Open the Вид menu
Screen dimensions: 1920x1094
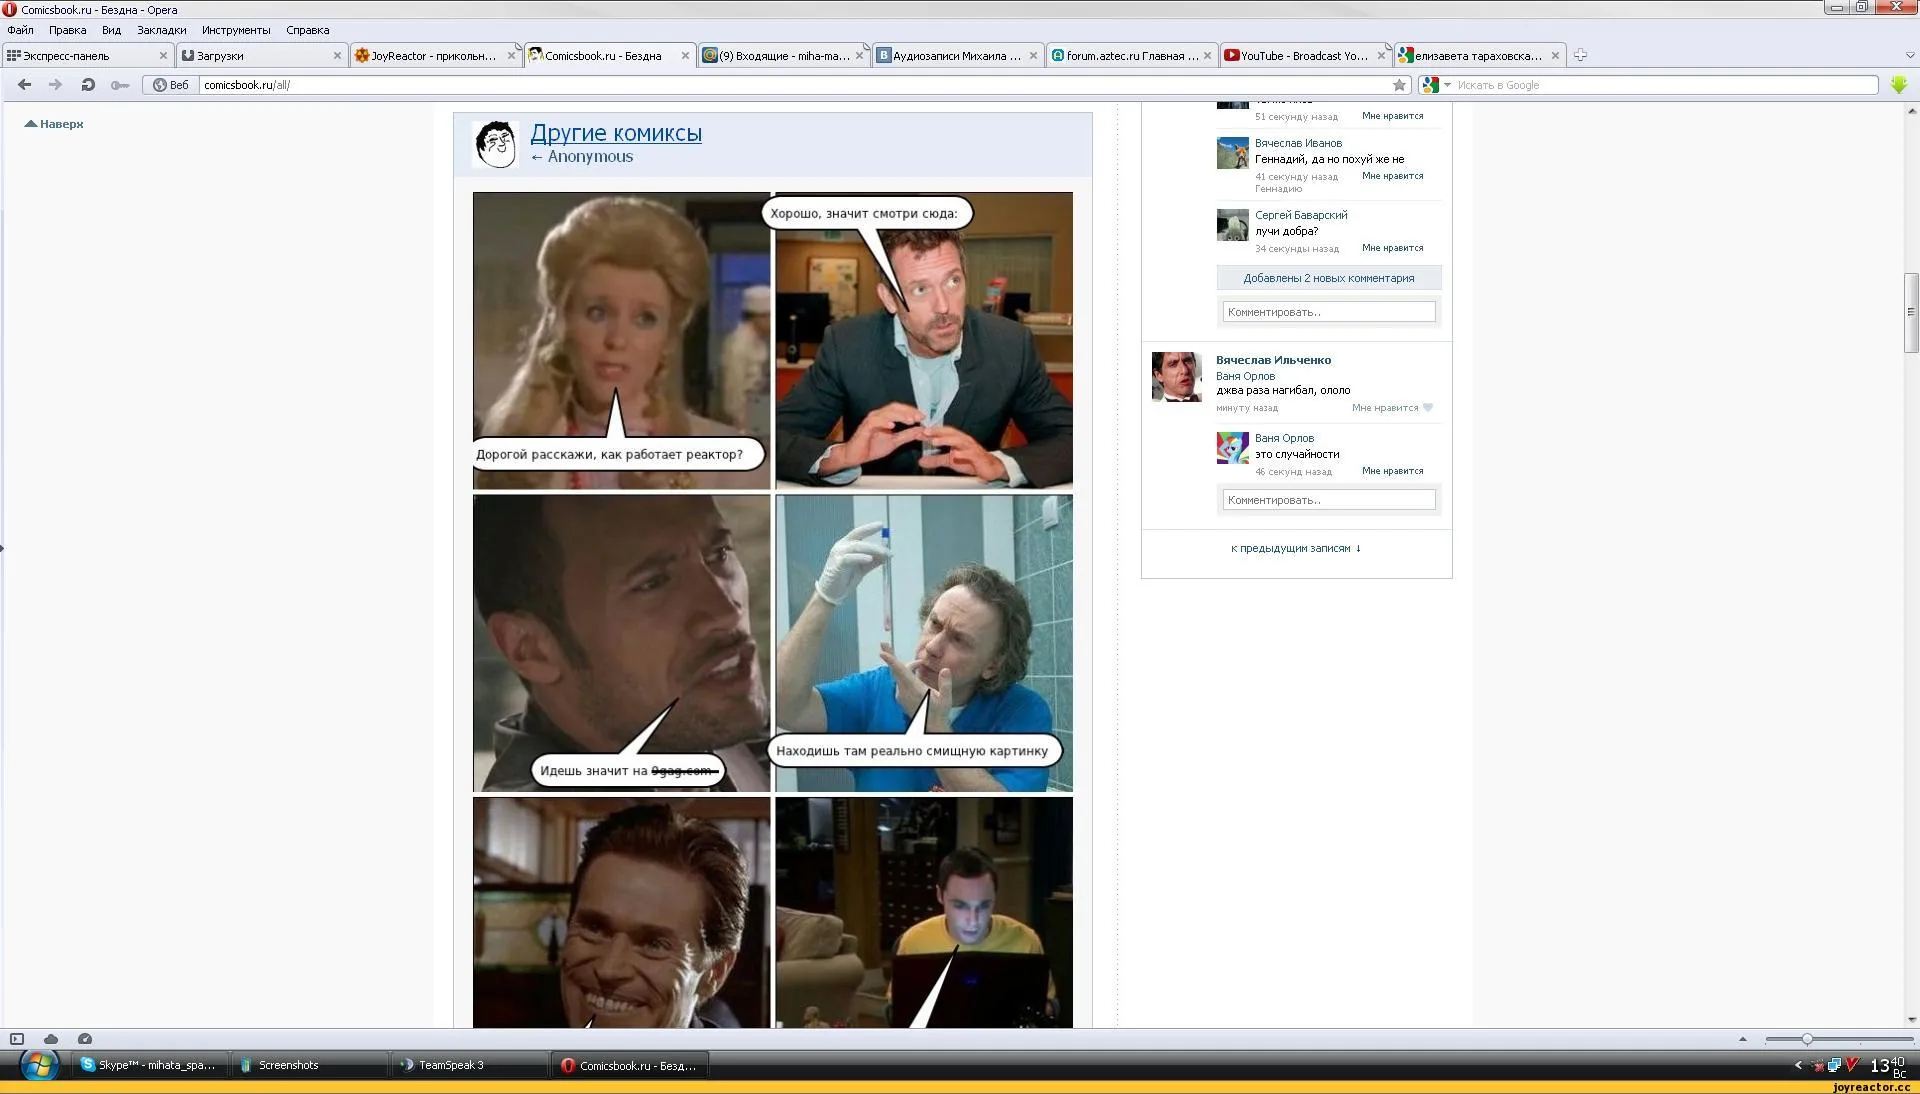(x=111, y=30)
